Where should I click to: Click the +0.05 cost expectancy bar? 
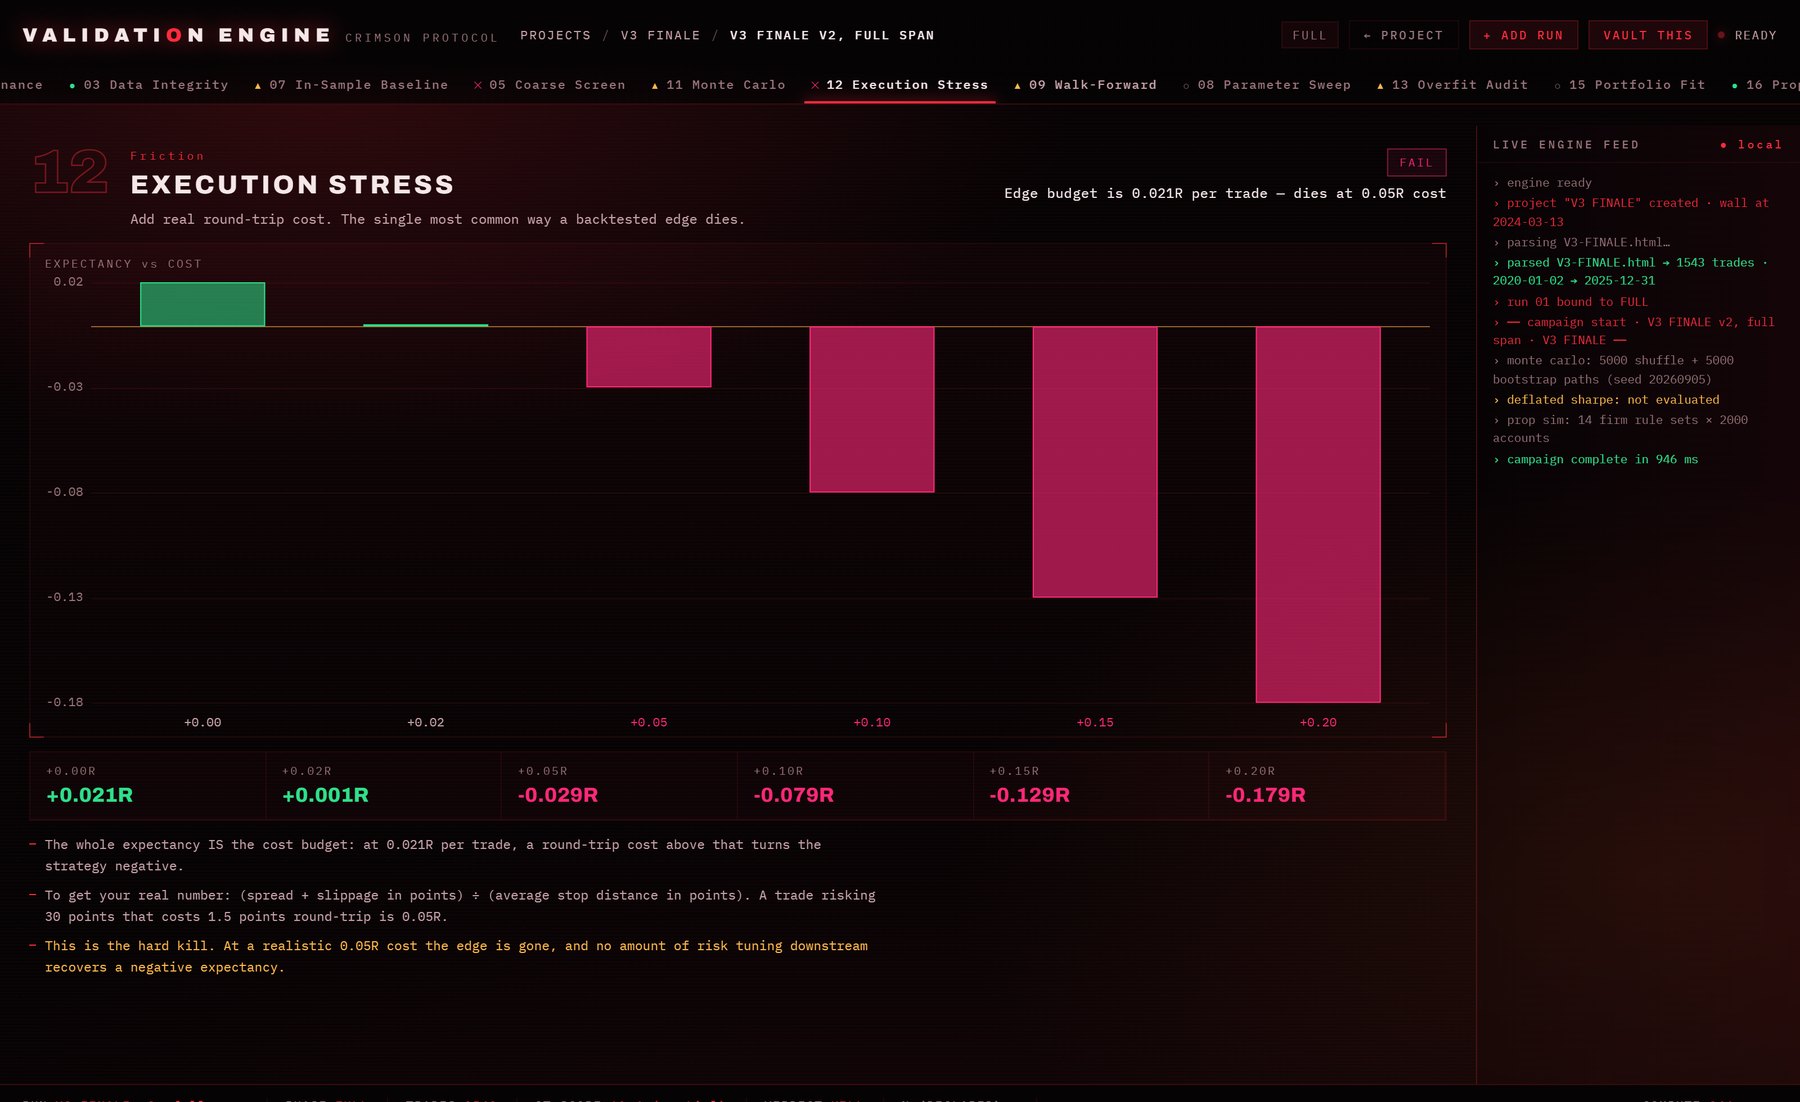point(648,356)
